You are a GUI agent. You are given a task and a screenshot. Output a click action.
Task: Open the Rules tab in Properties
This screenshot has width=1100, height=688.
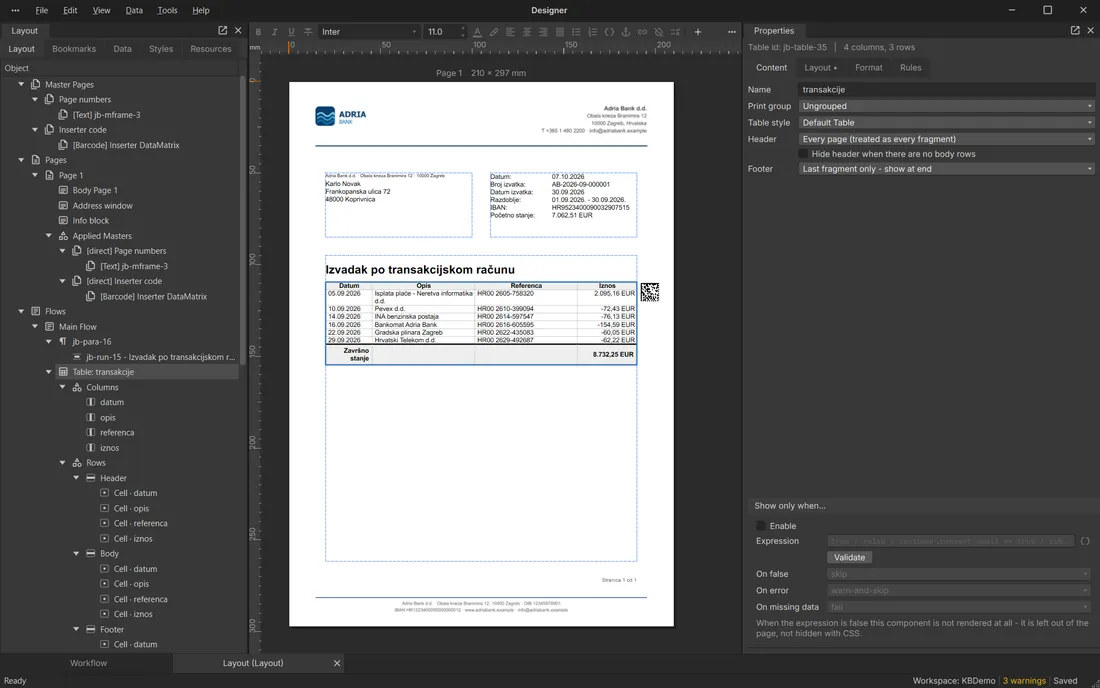pos(911,68)
